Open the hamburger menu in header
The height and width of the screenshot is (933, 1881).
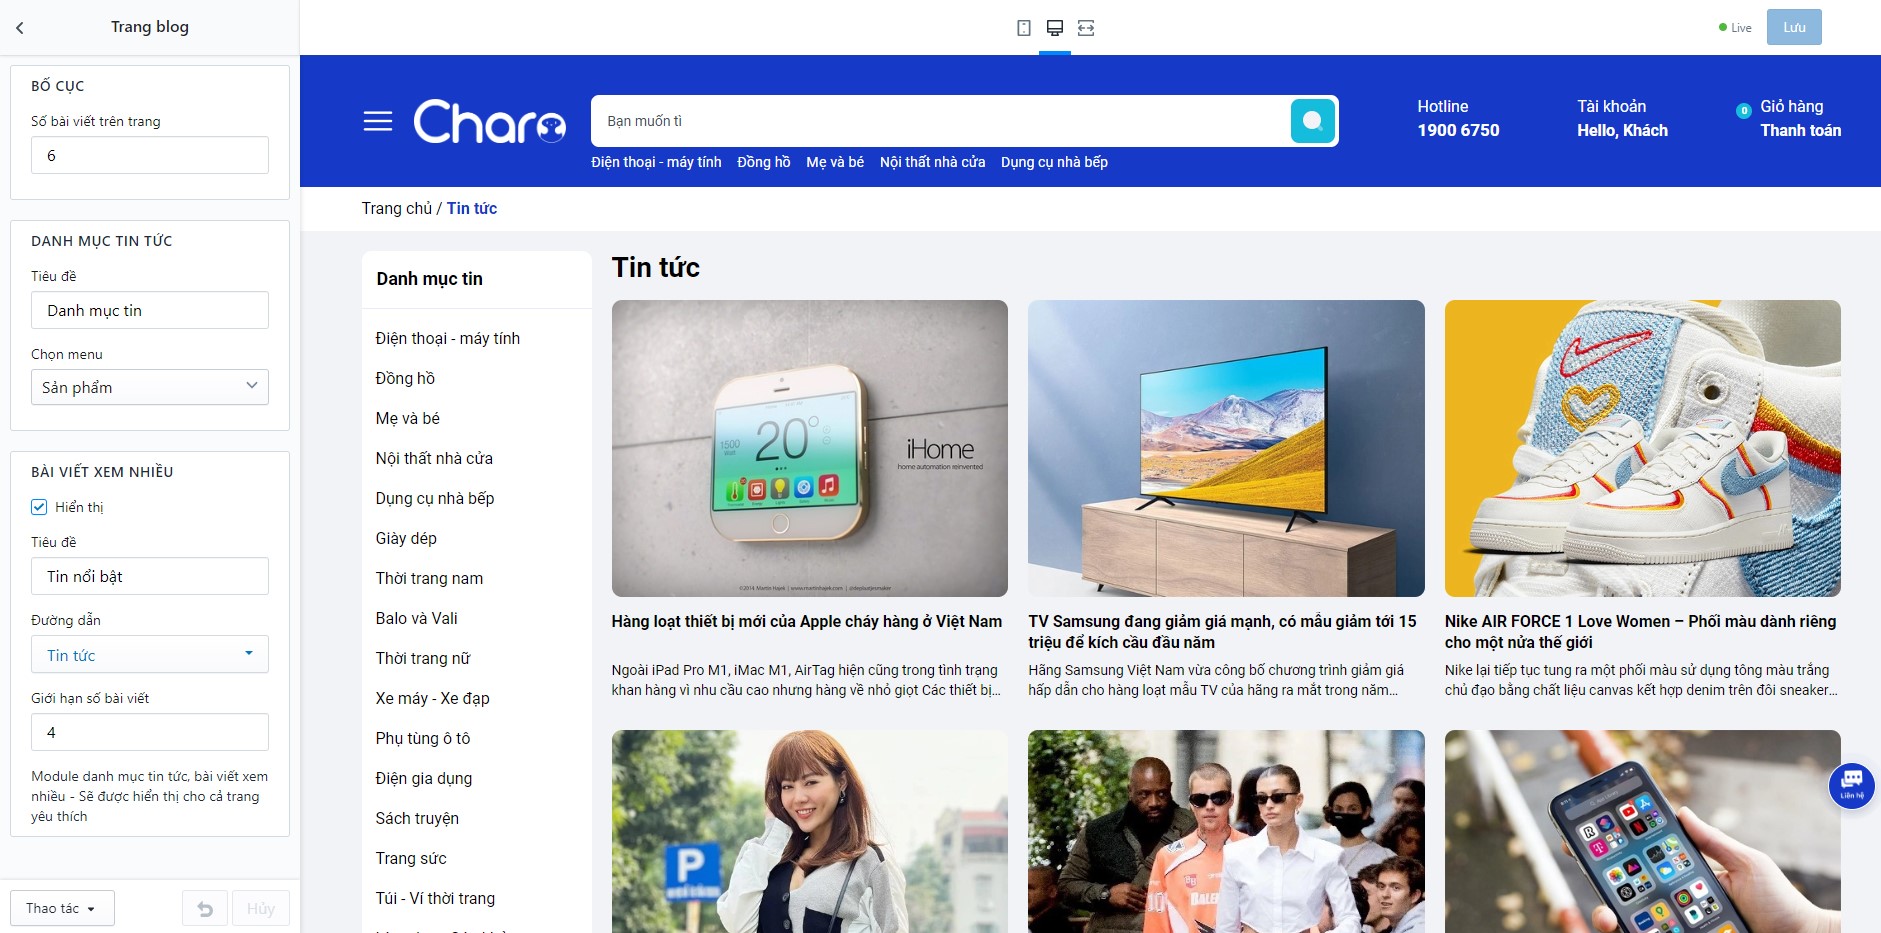click(x=378, y=122)
